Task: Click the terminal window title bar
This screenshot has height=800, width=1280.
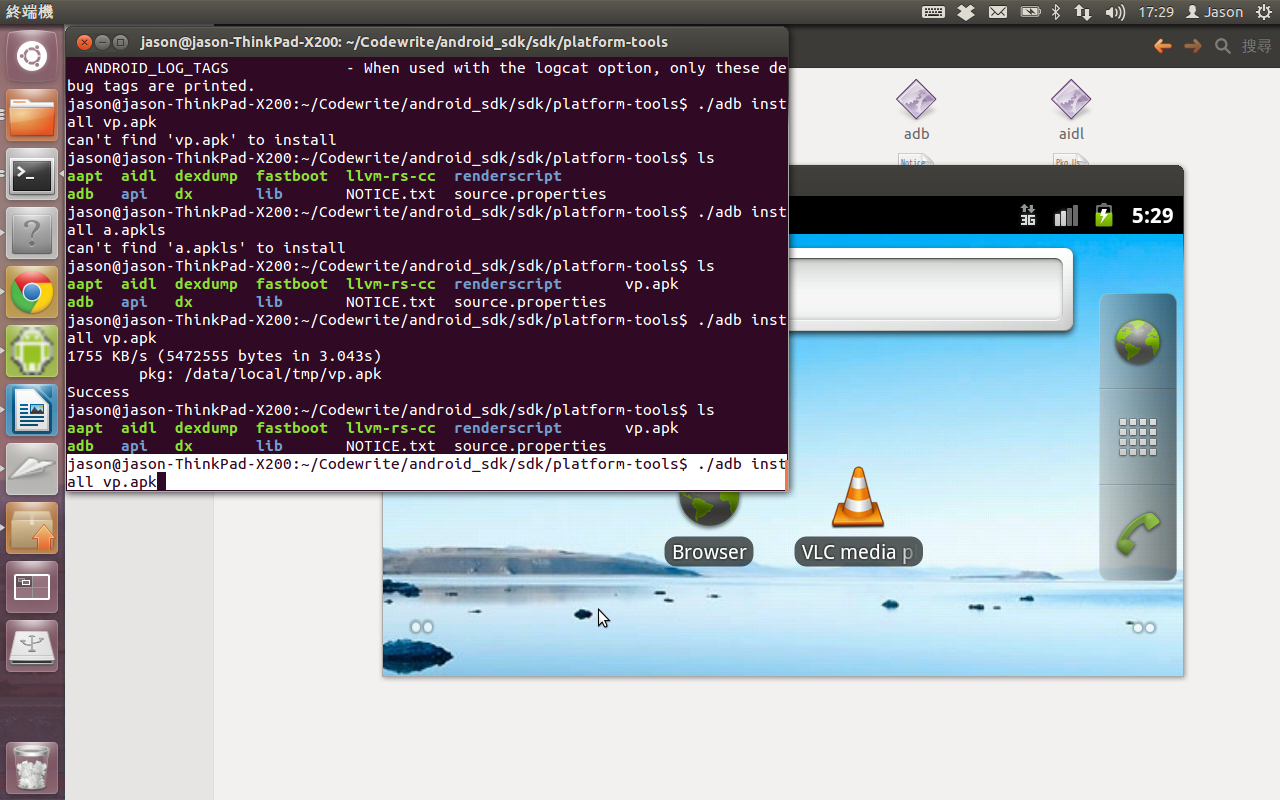Action: pos(427,42)
